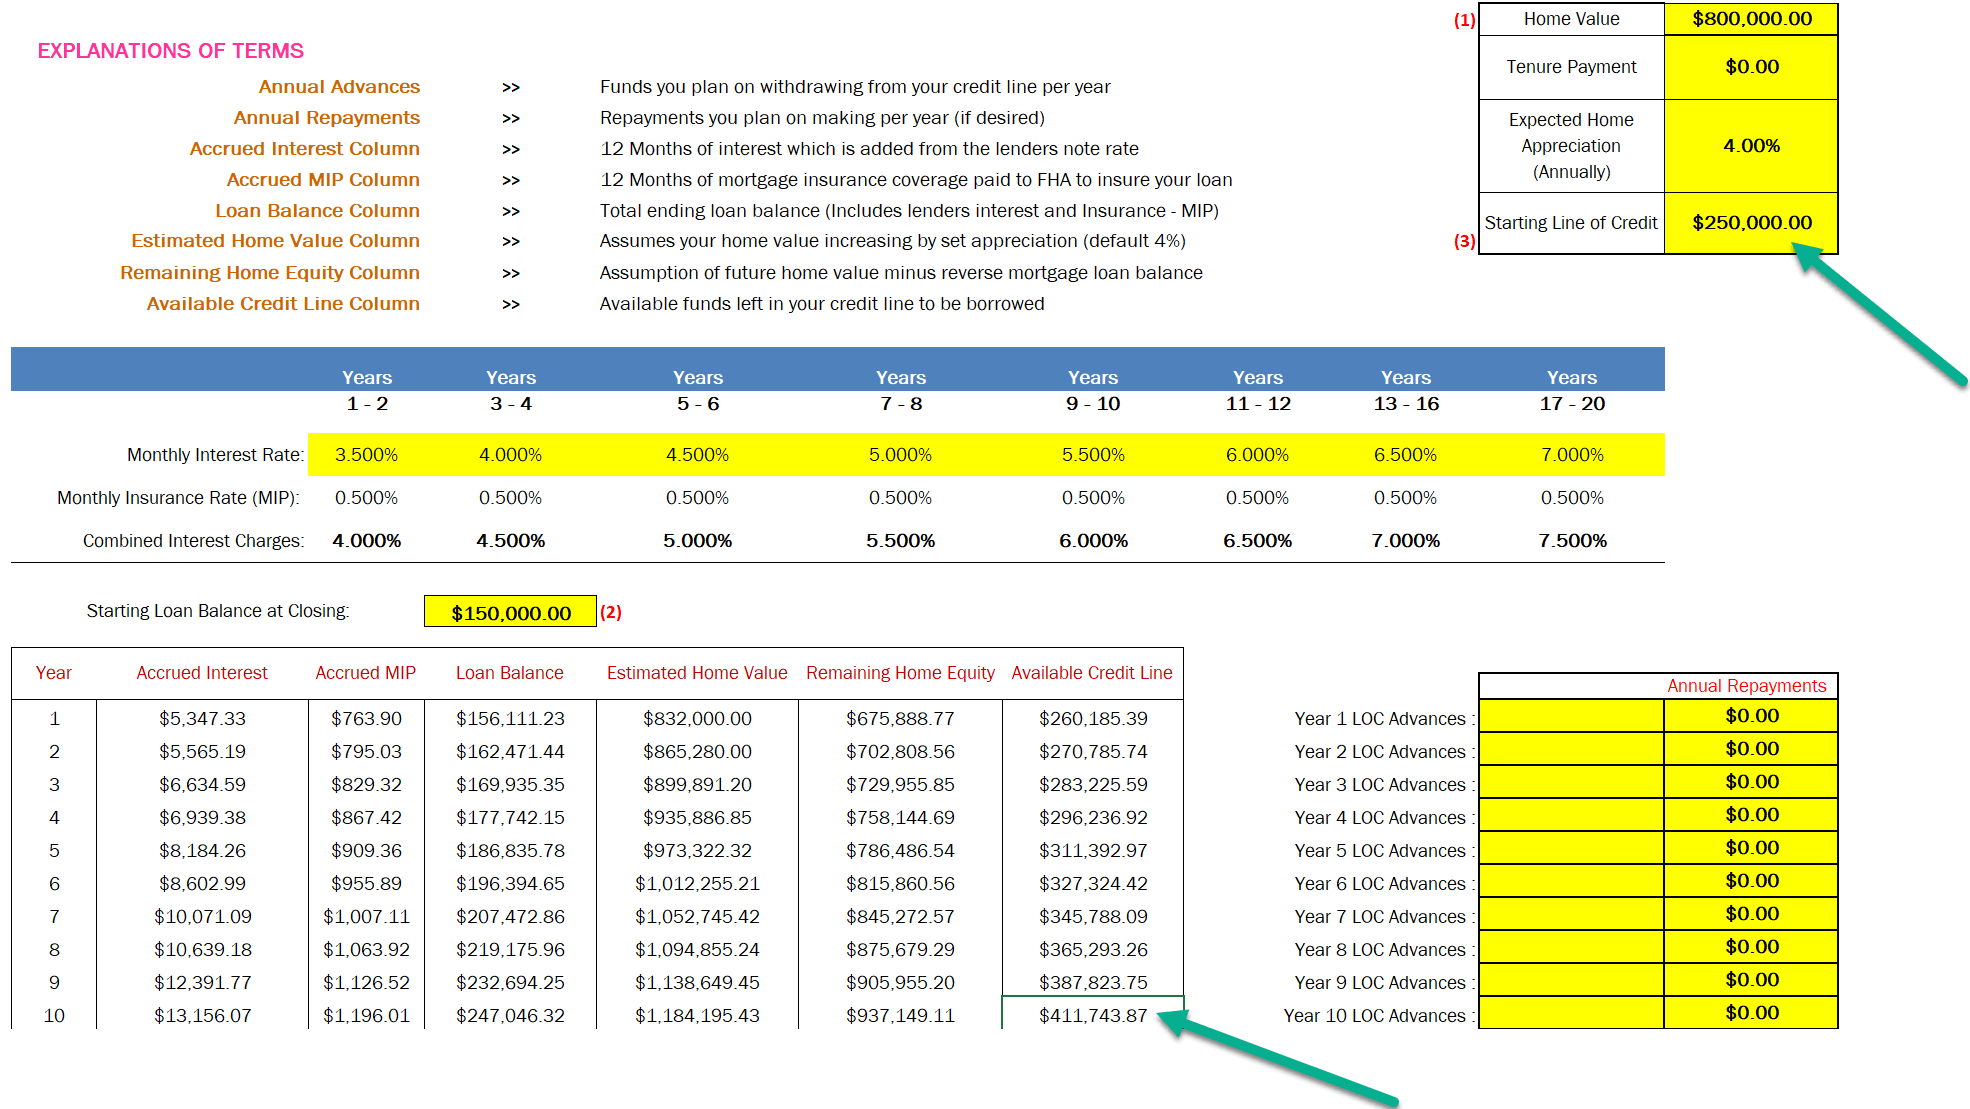Select the Tenure Payment yellow cell

tap(1751, 67)
